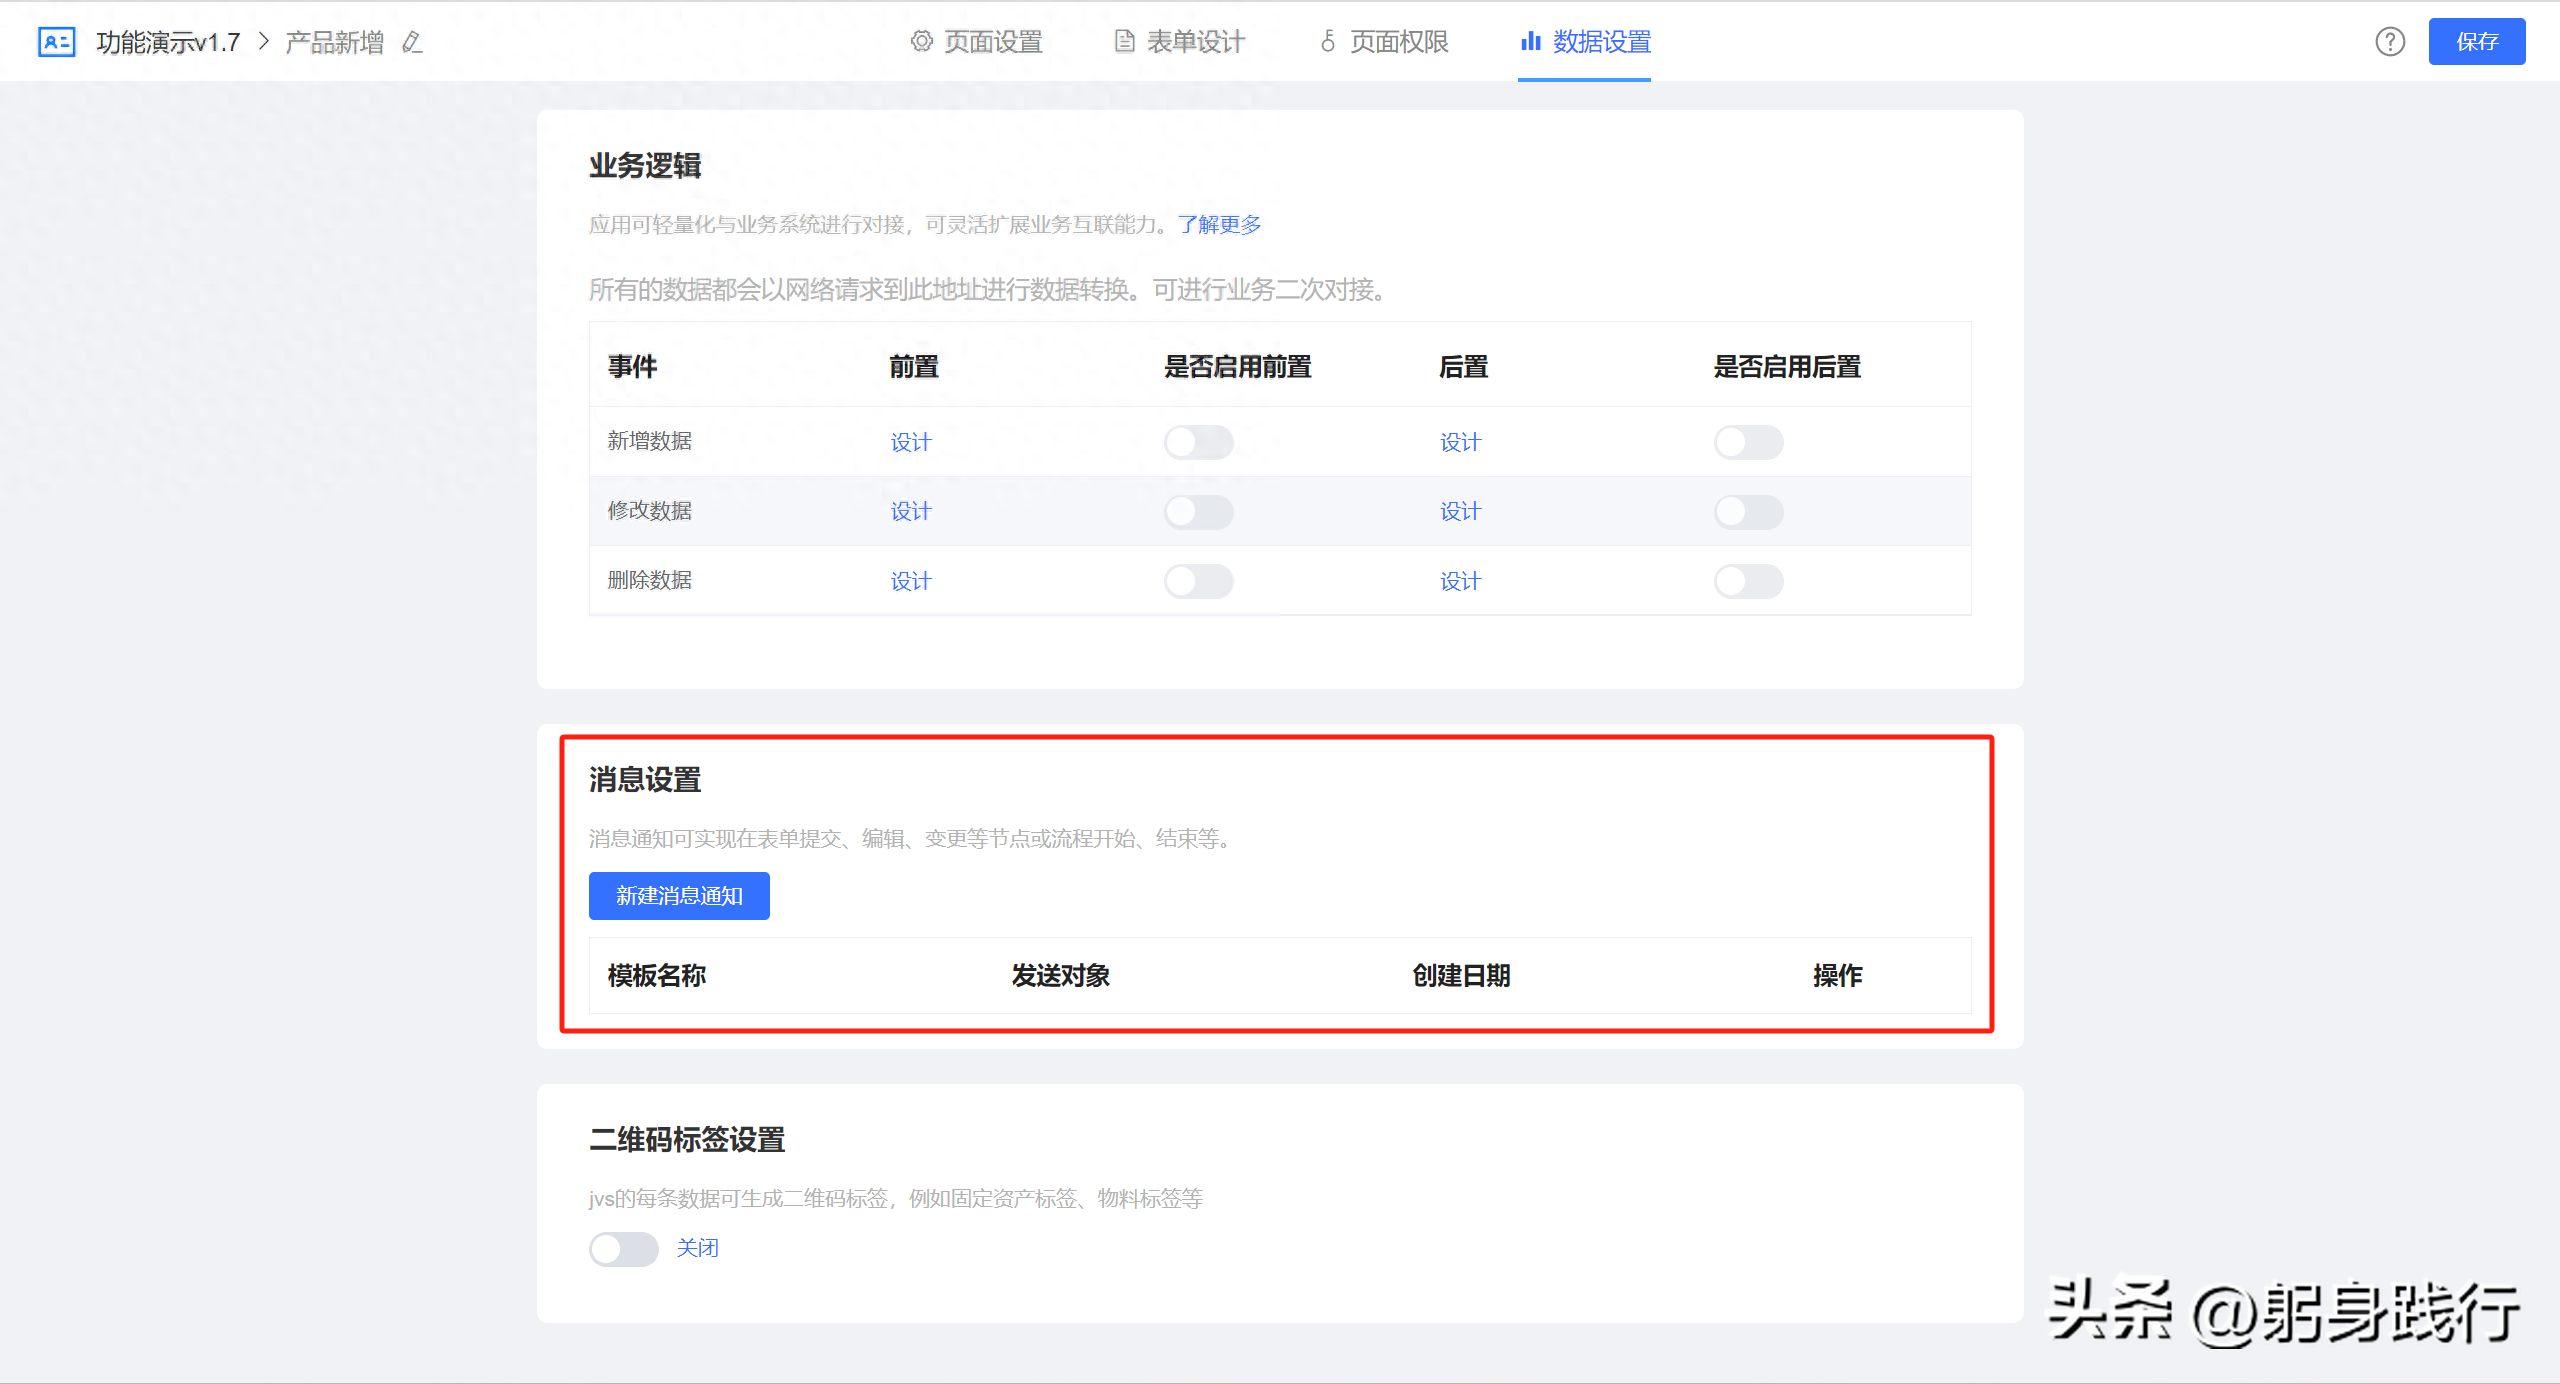Click the document icon in the 表单设计 tab
Screen dimensions: 2560x1384
(1125, 41)
